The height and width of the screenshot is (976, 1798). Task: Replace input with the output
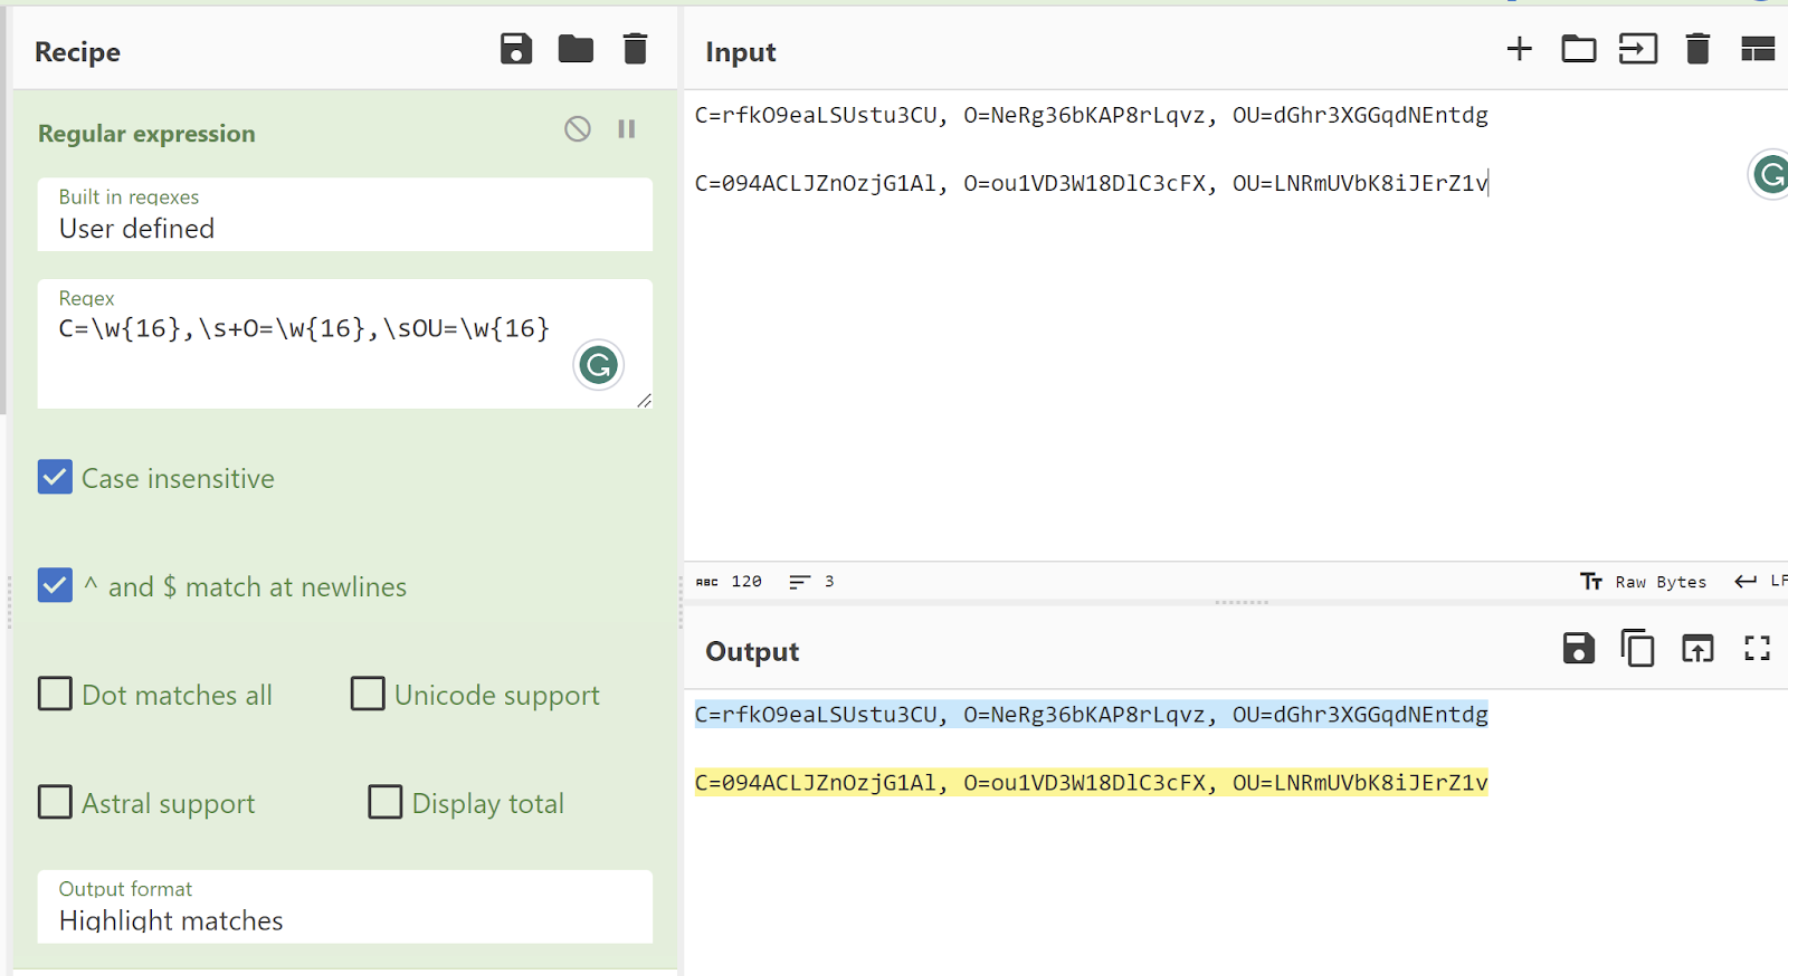(1697, 648)
